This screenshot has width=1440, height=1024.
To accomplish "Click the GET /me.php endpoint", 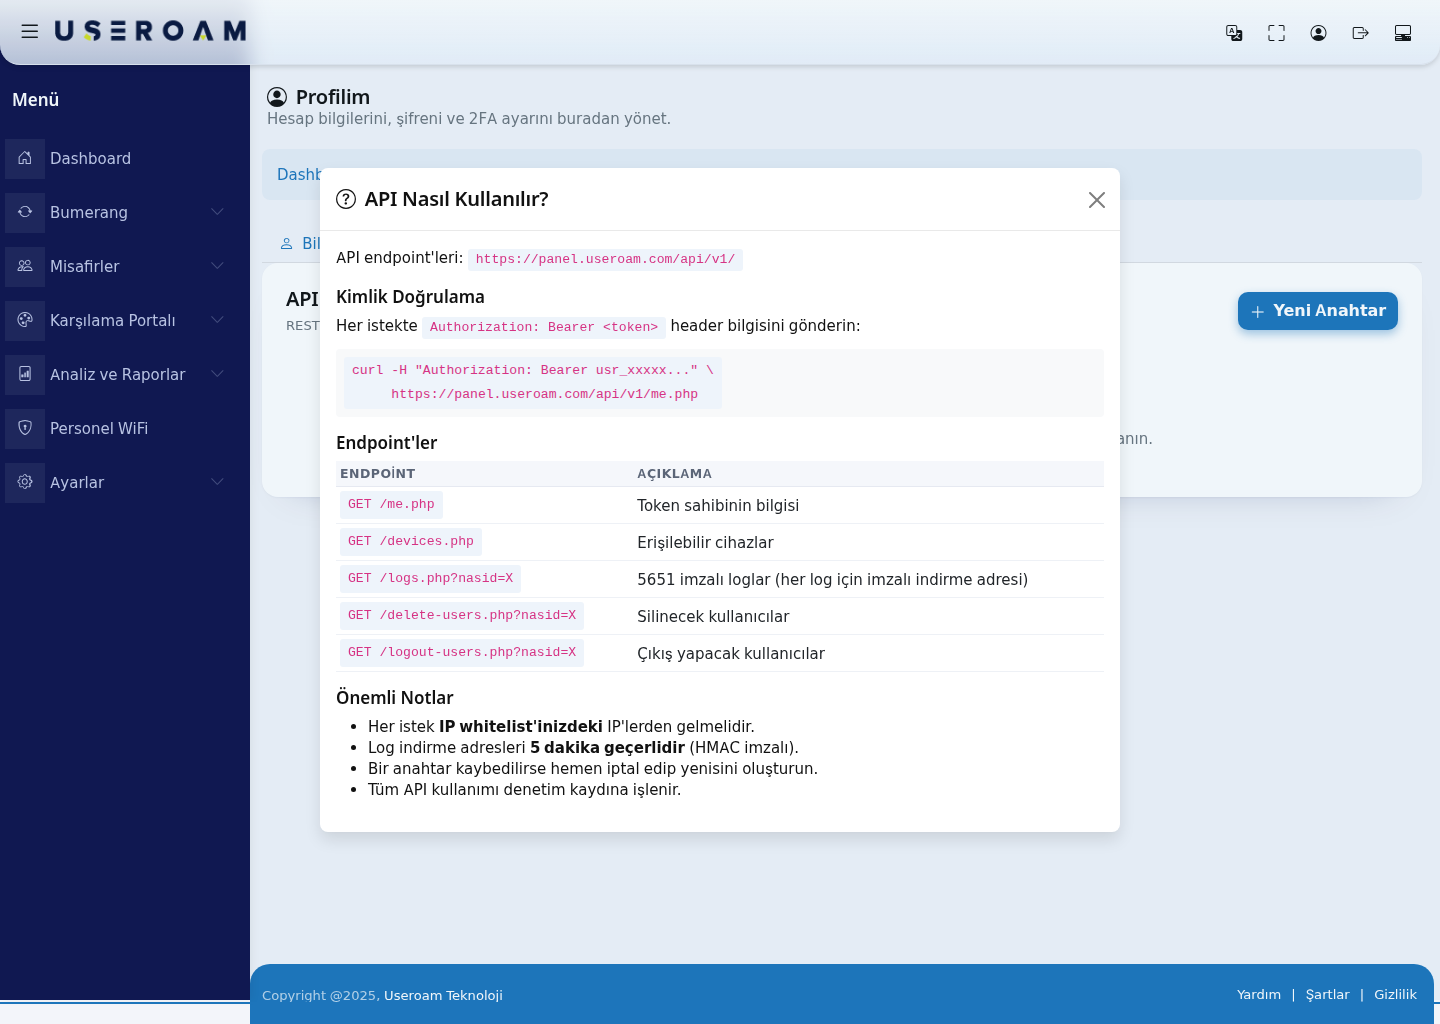I will pyautogui.click(x=391, y=505).
